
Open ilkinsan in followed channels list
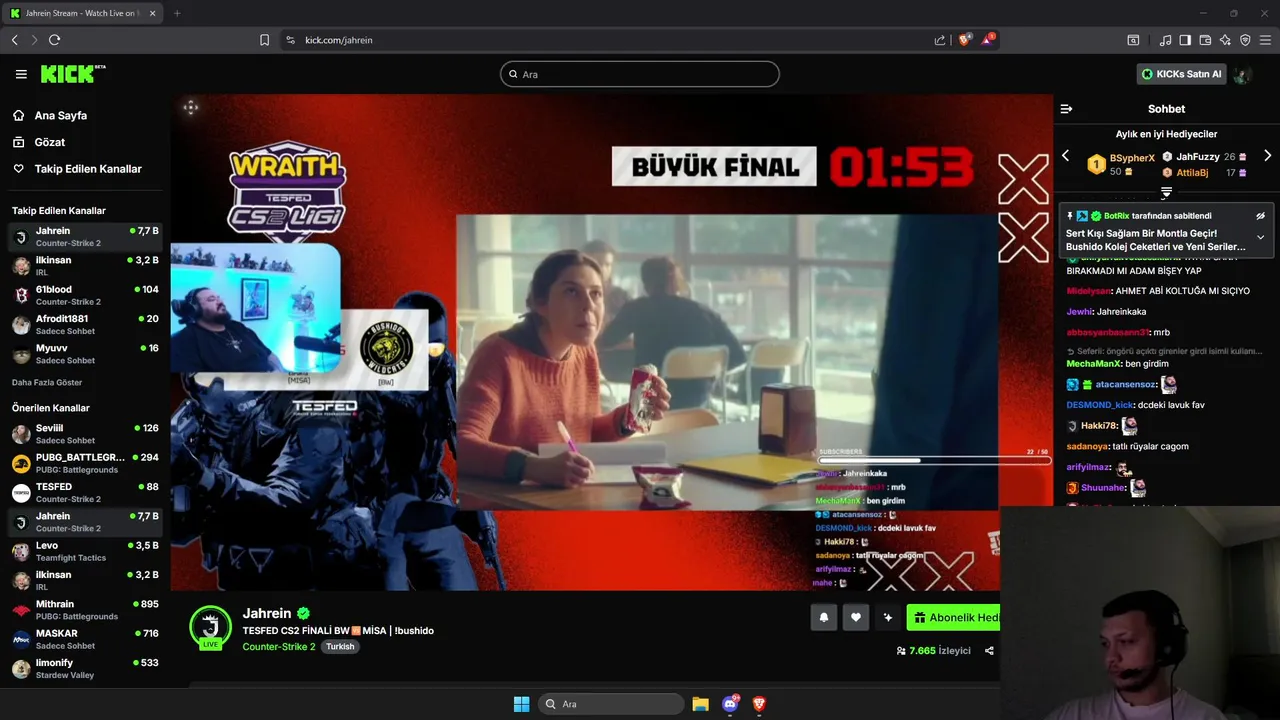coord(85,266)
